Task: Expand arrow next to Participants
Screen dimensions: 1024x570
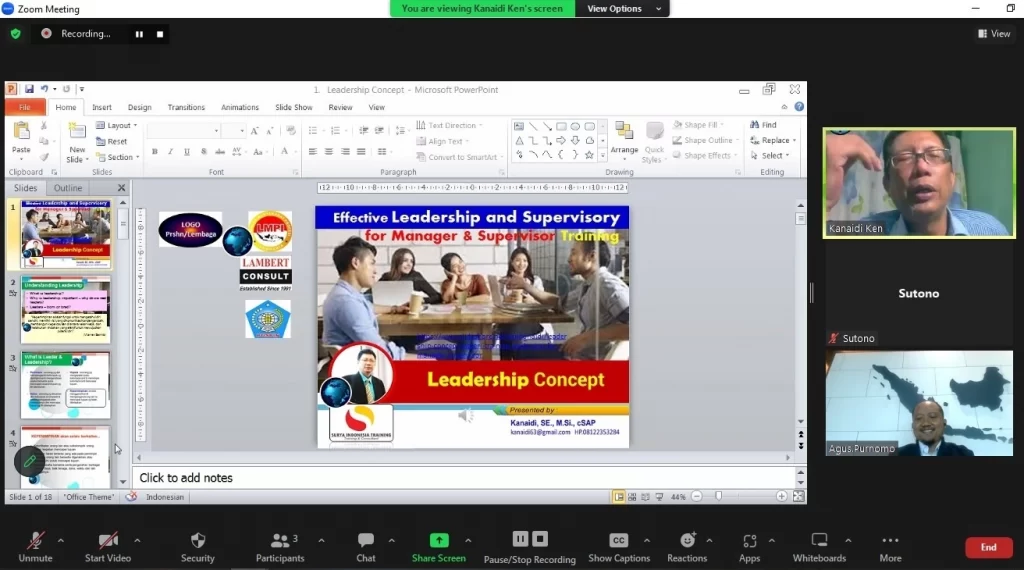Action: 321,541
